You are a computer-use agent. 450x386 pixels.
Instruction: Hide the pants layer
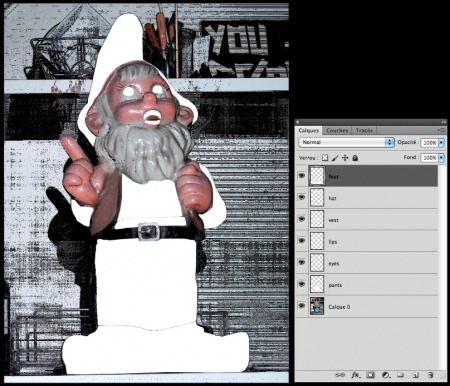pos(302,284)
